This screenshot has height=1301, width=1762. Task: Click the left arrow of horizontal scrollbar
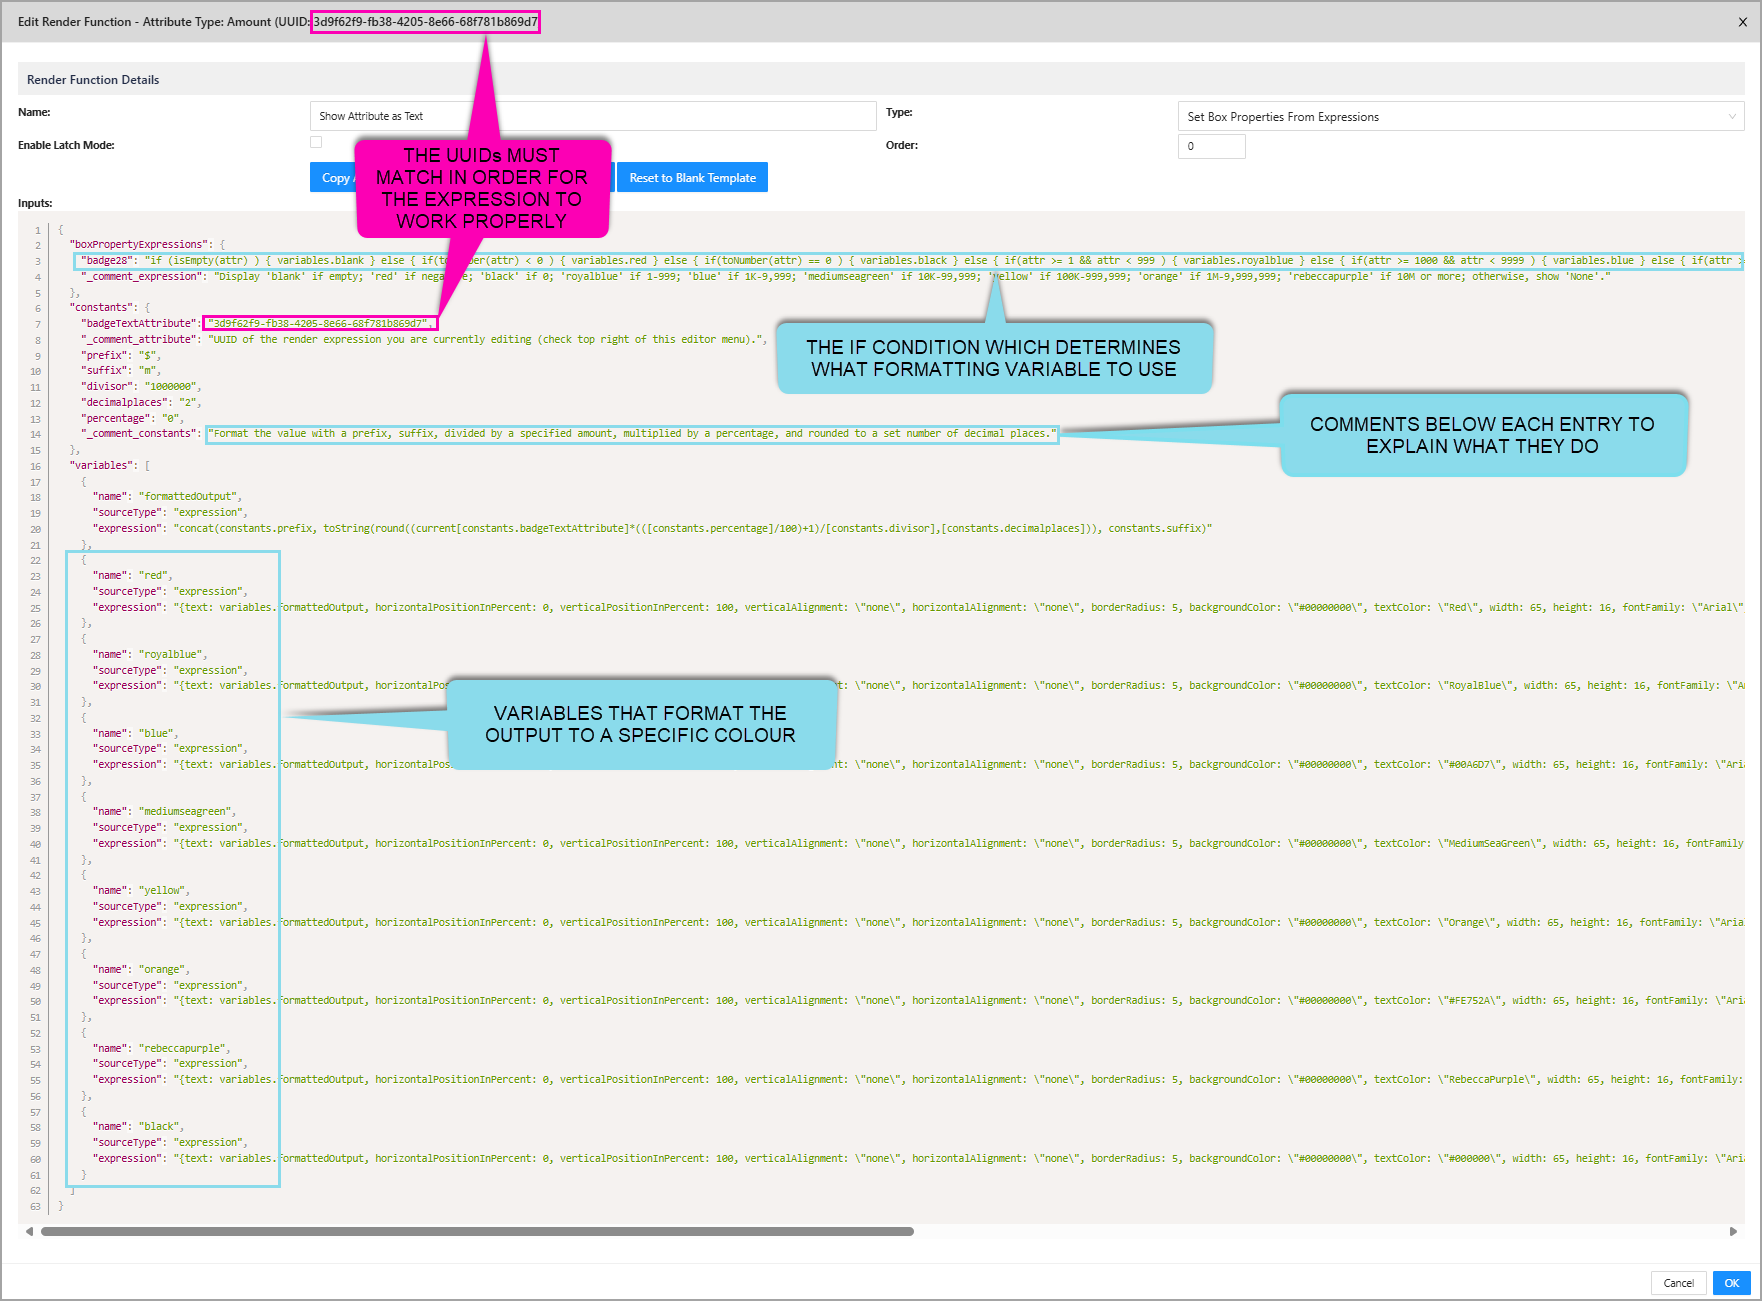click(x=29, y=1231)
